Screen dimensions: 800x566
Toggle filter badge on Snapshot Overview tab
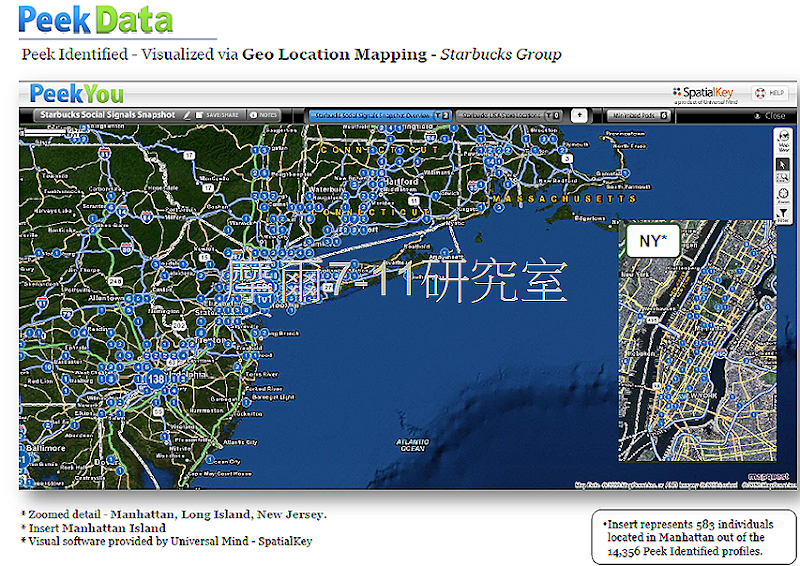click(x=442, y=116)
